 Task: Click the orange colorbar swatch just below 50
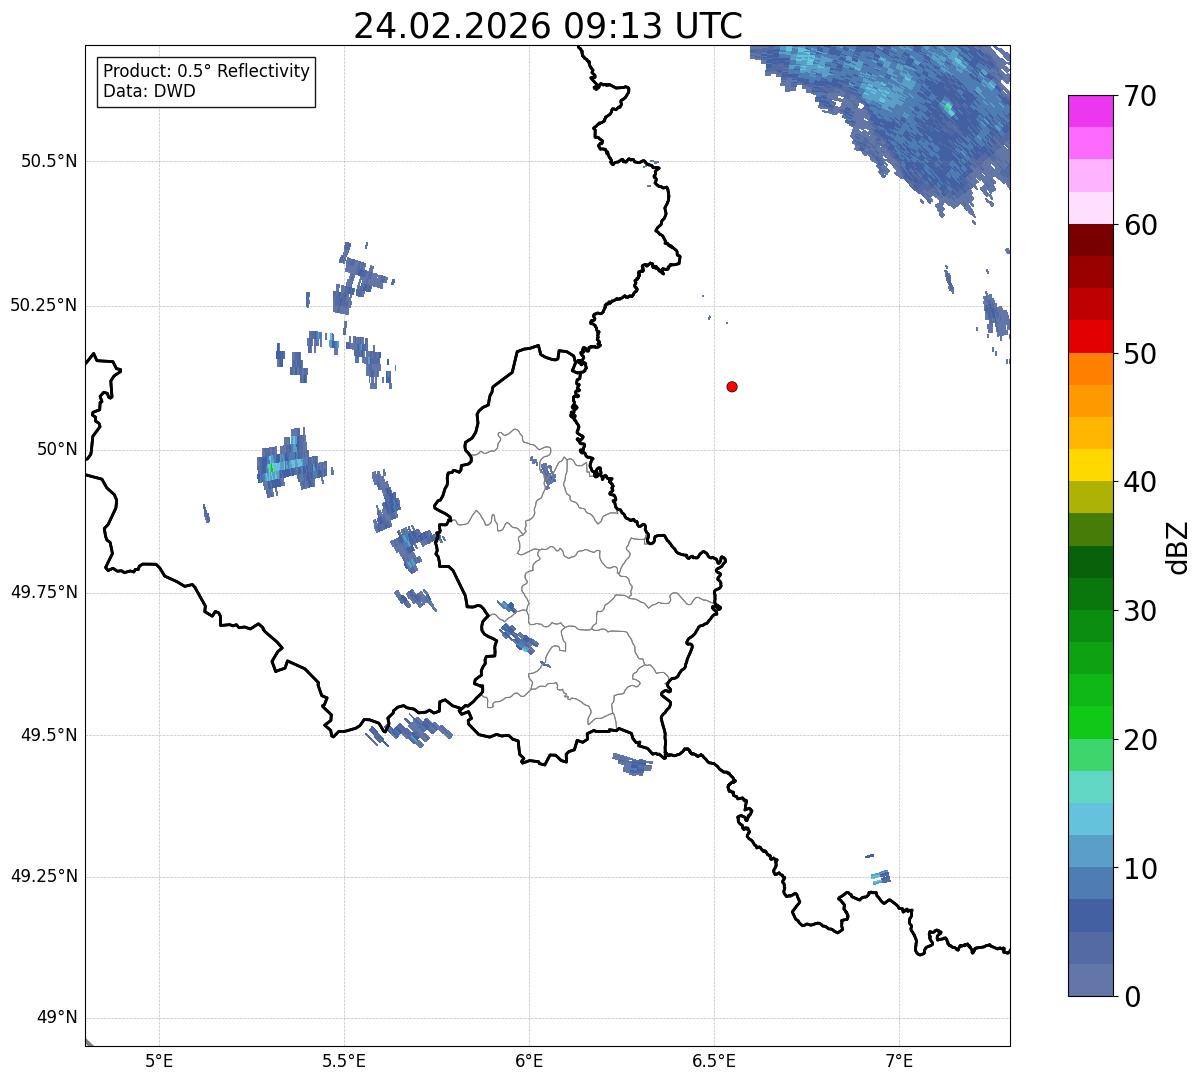[1091, 369]
